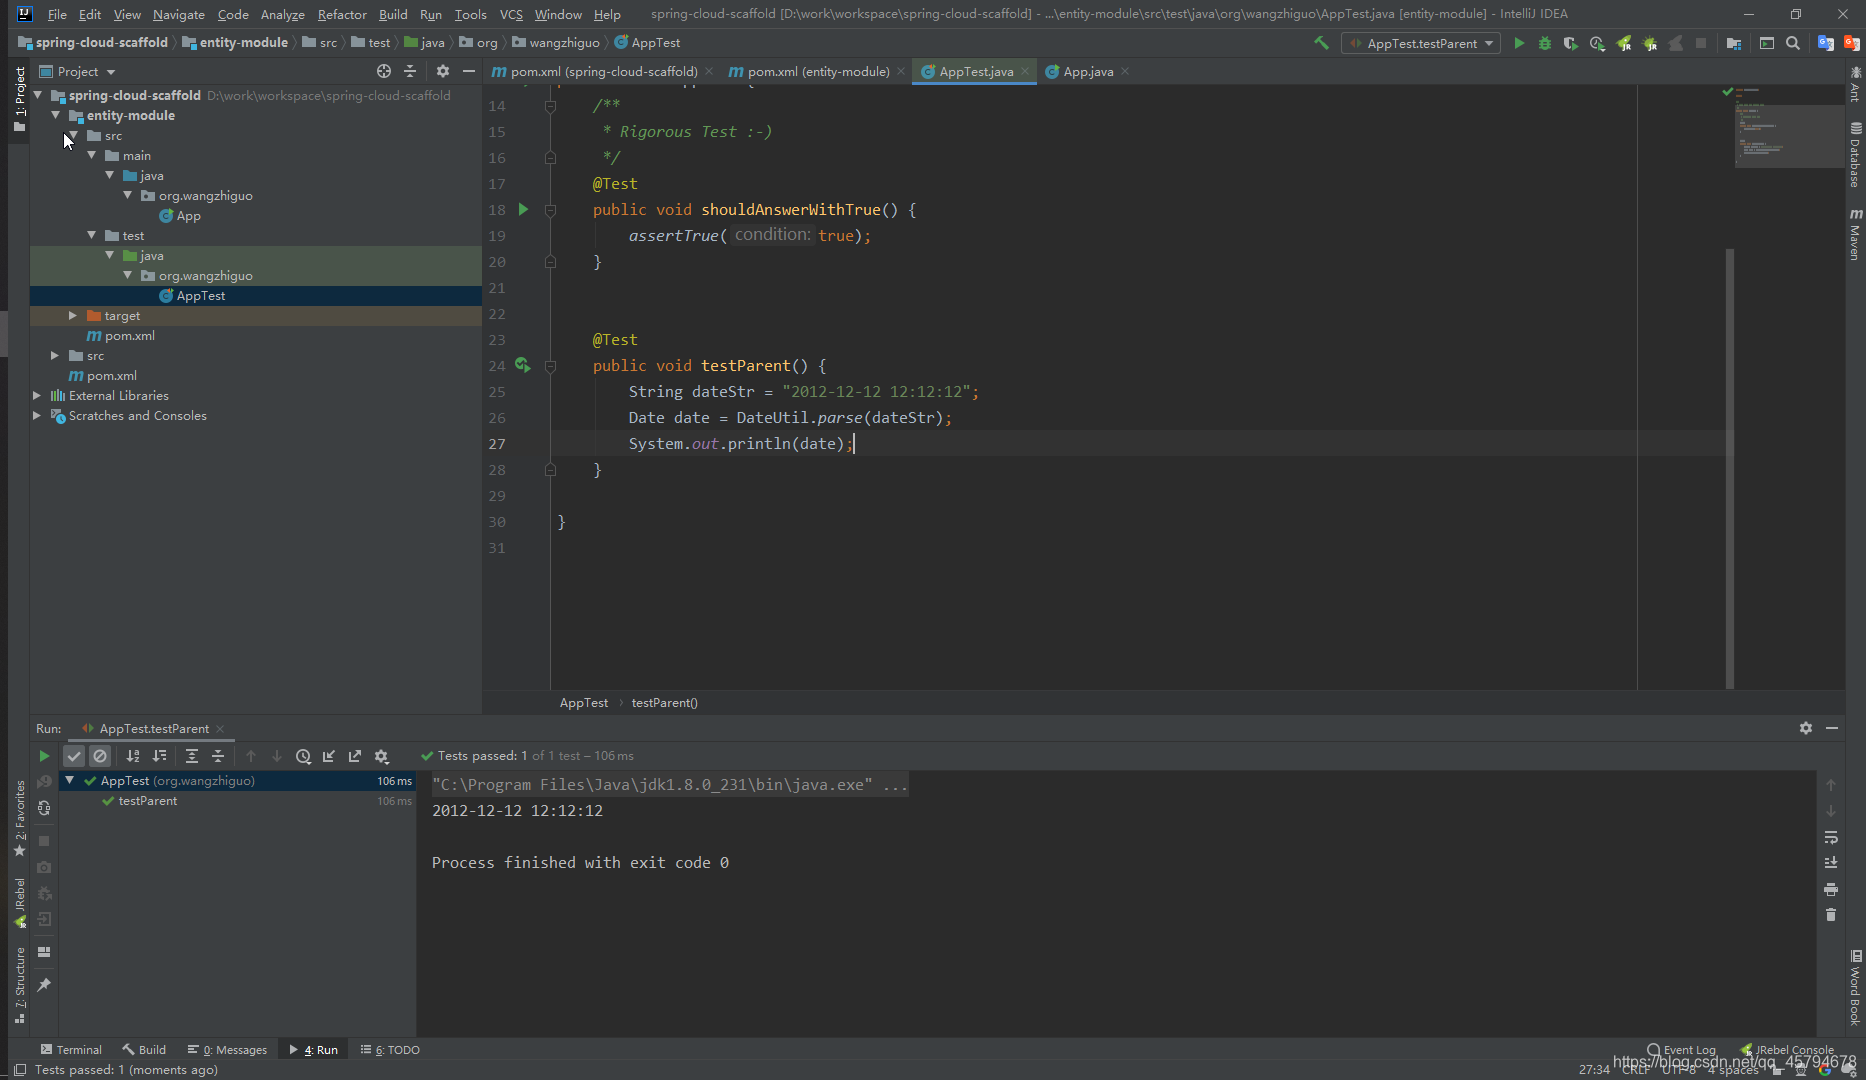This screenshot has height=1081, width=1867.
Task: Expand External Libraries node
Action: 37,396
